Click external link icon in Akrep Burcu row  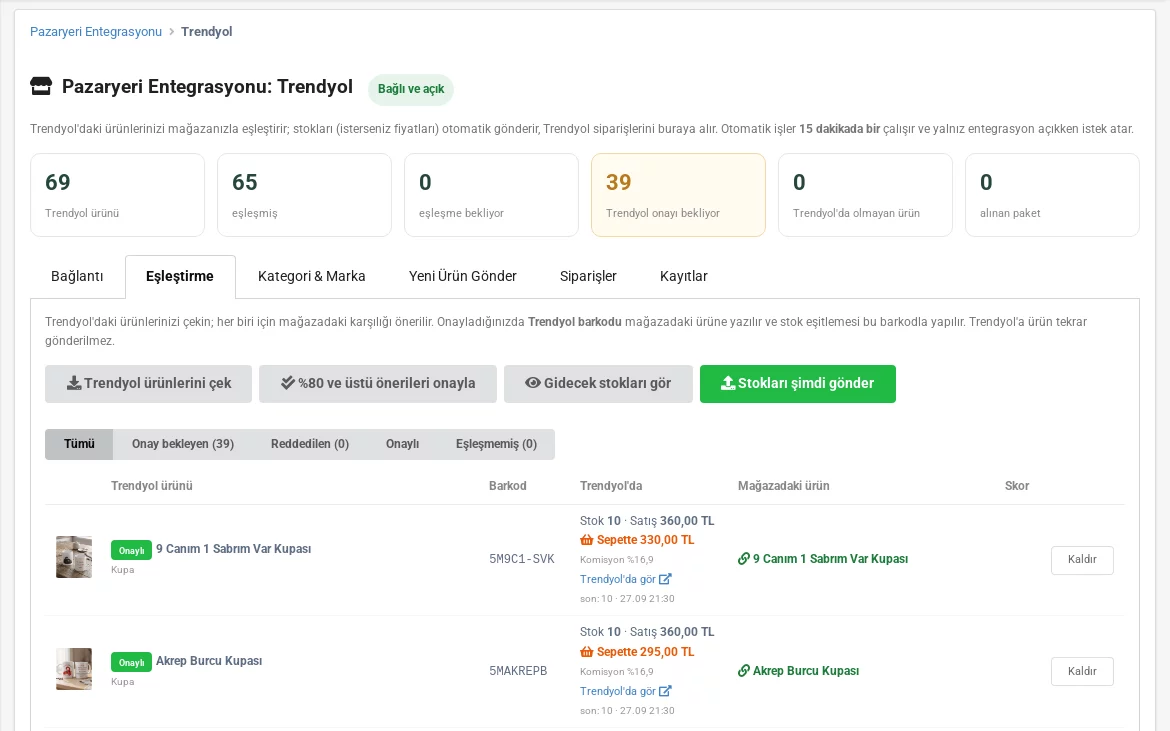coord(666,691)
